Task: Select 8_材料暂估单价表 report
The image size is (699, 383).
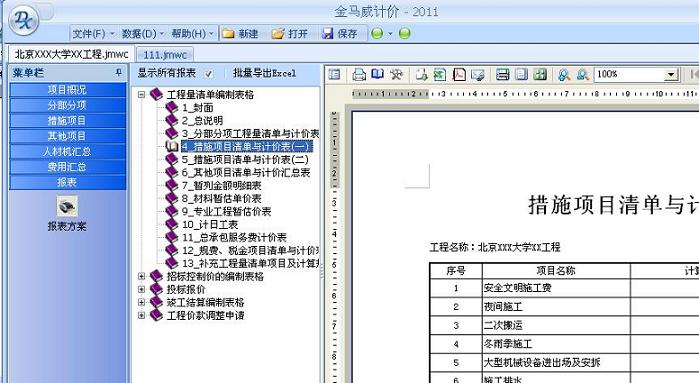Action: pos(222,198)
